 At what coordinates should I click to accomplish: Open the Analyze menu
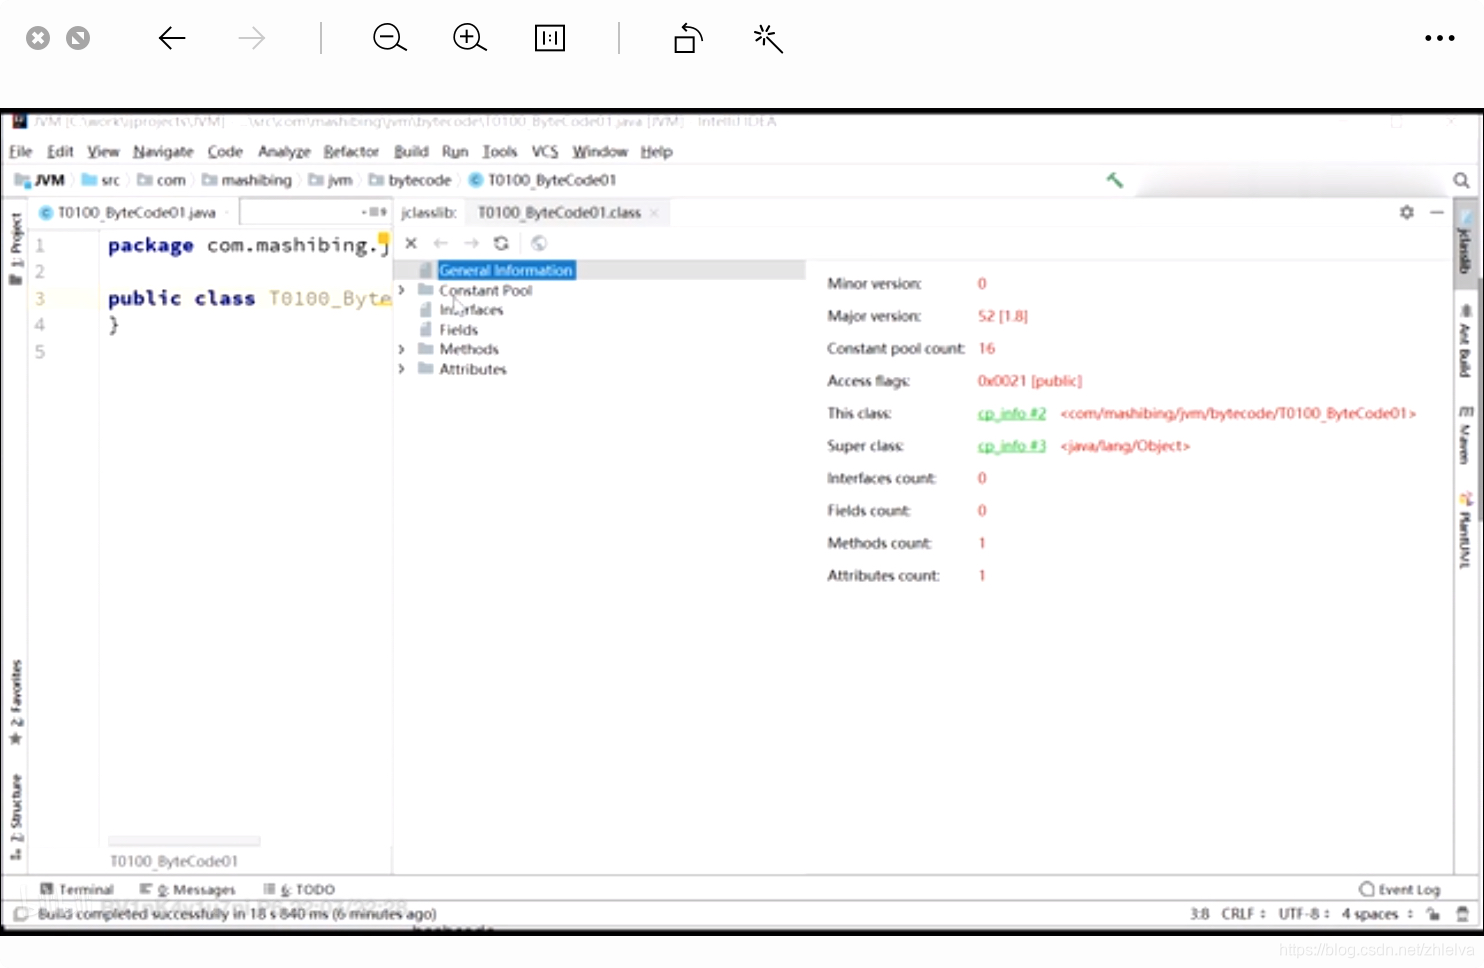(284, 152)
